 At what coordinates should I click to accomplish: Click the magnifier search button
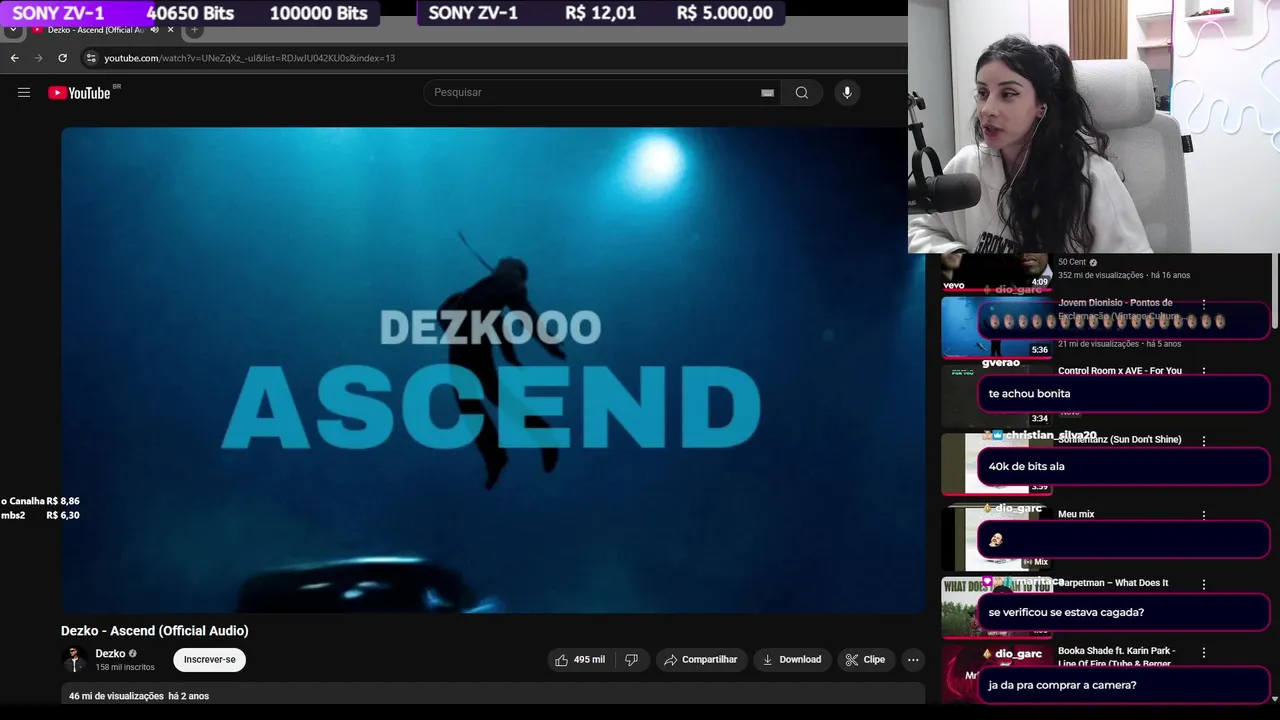(802, 93)
